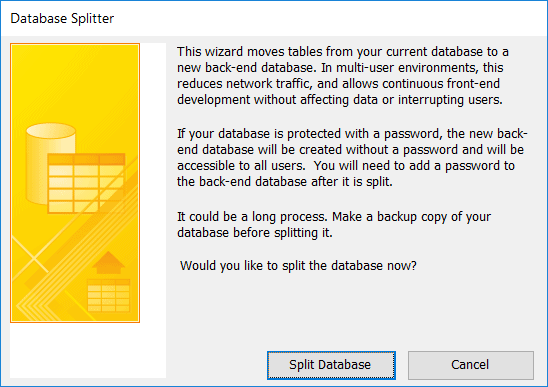Click the dialog title bar
The width and height of the screenshot is (548, 387).
click(274, 19)
